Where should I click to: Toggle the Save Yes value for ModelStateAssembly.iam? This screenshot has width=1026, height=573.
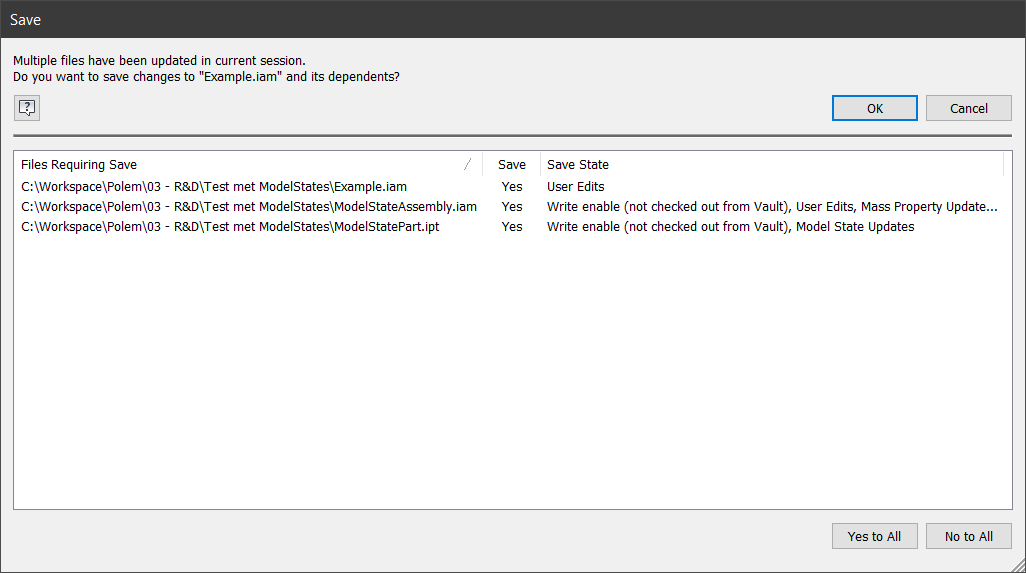(512, 207)
